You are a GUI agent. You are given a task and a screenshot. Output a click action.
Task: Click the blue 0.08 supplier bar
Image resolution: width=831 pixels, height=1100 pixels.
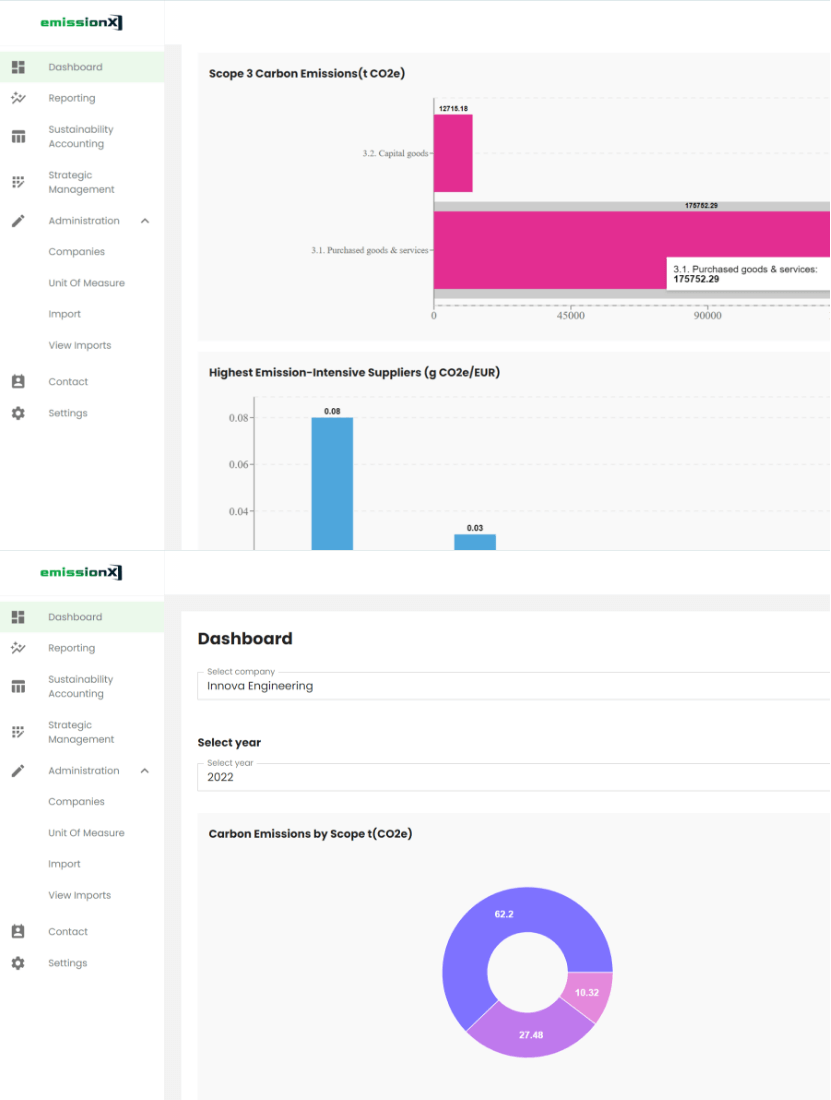coord(332,484)
